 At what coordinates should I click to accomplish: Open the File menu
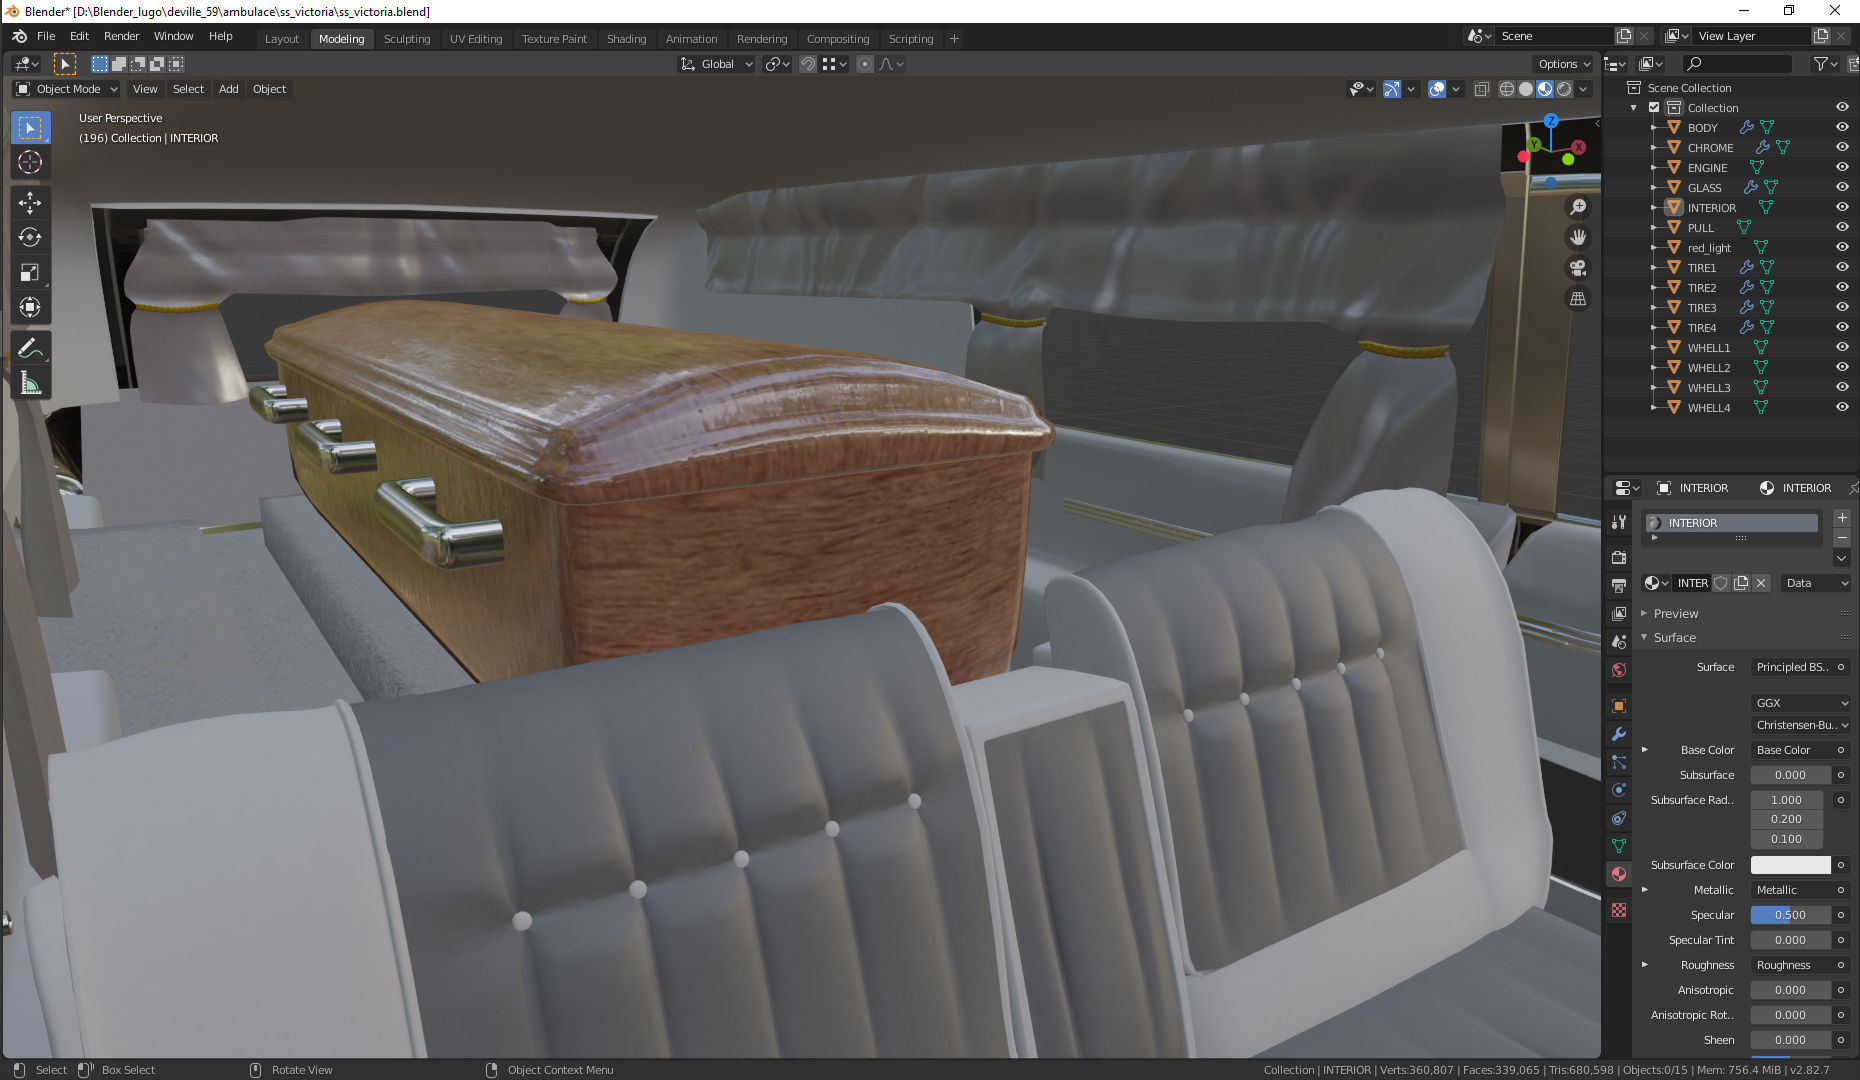(46, 36)
